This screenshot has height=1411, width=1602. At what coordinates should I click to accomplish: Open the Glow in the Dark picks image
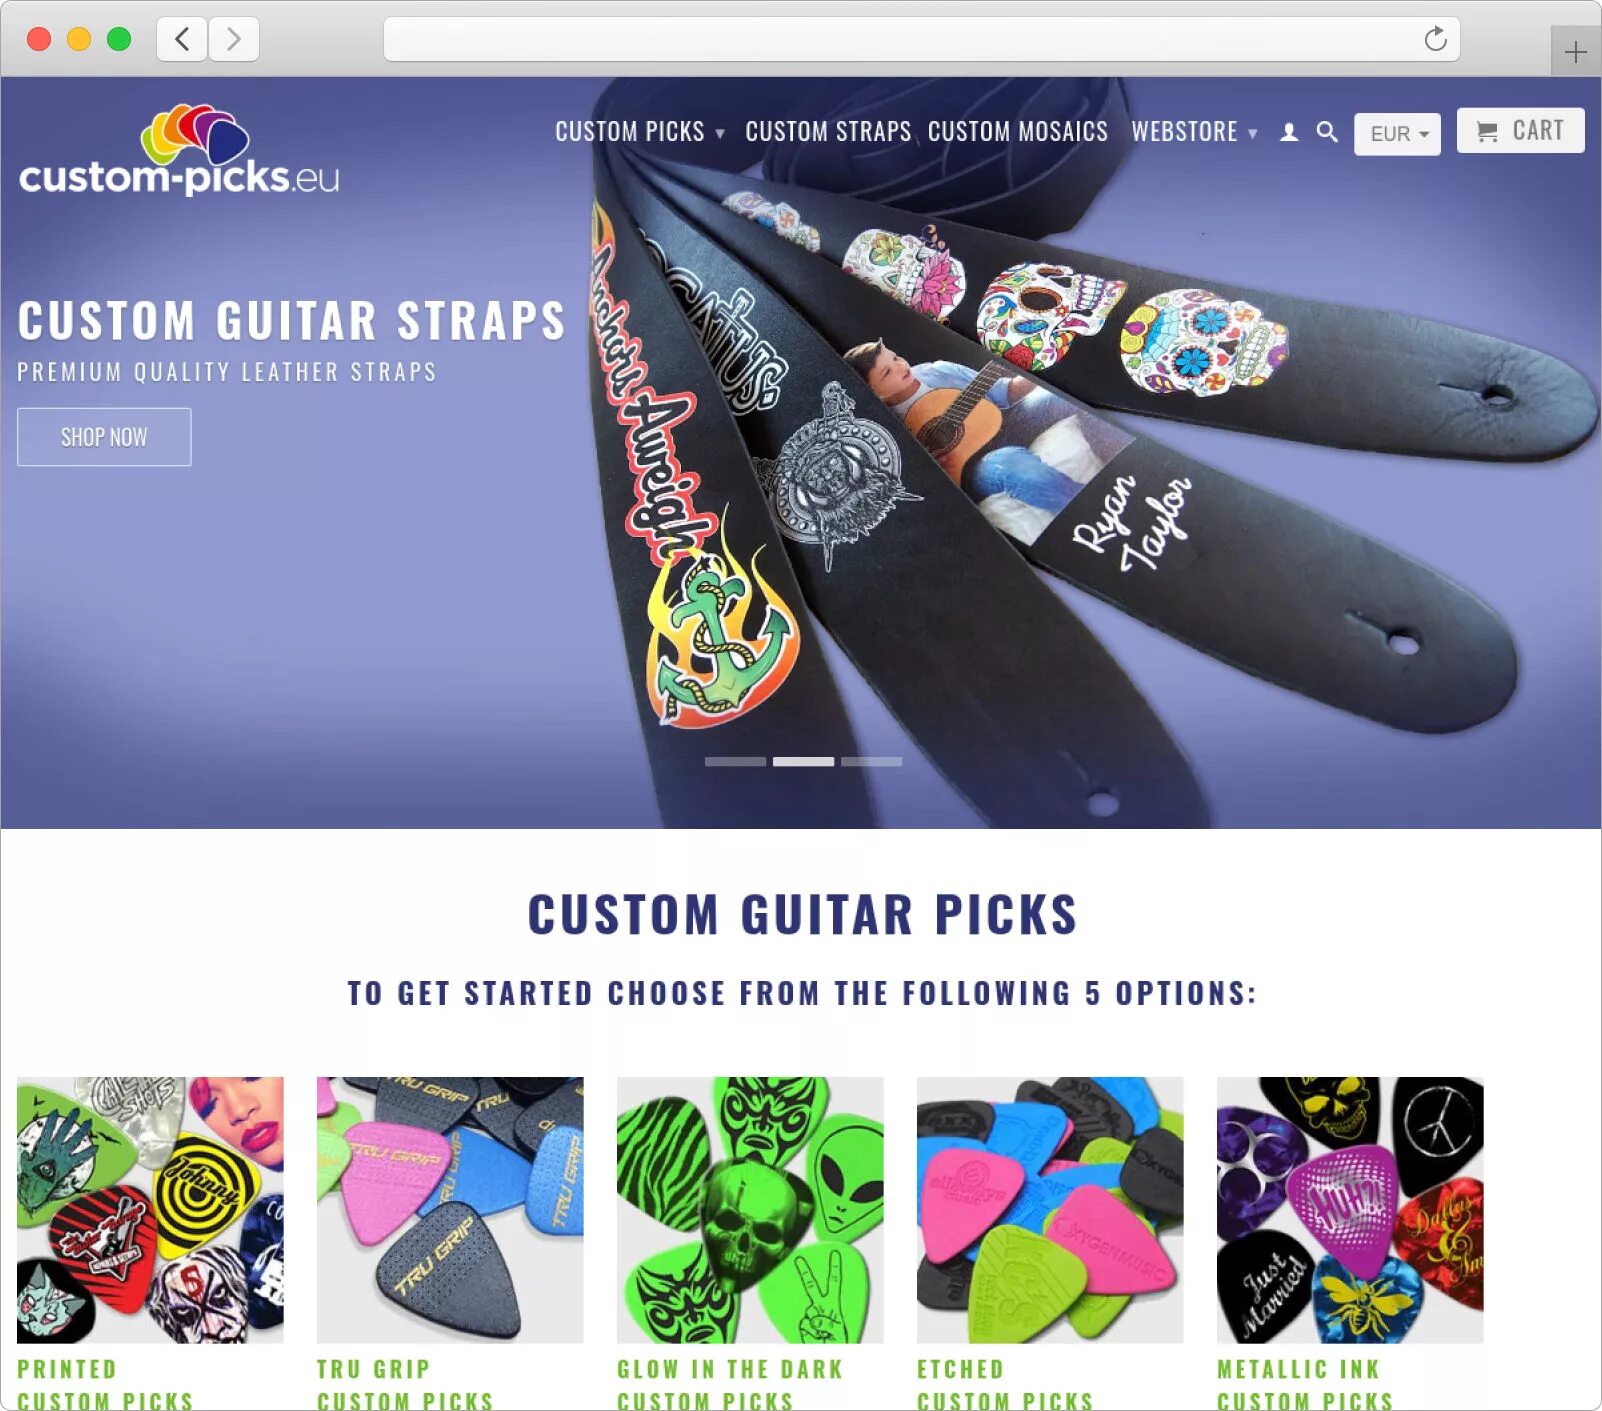coord(750,1210)
